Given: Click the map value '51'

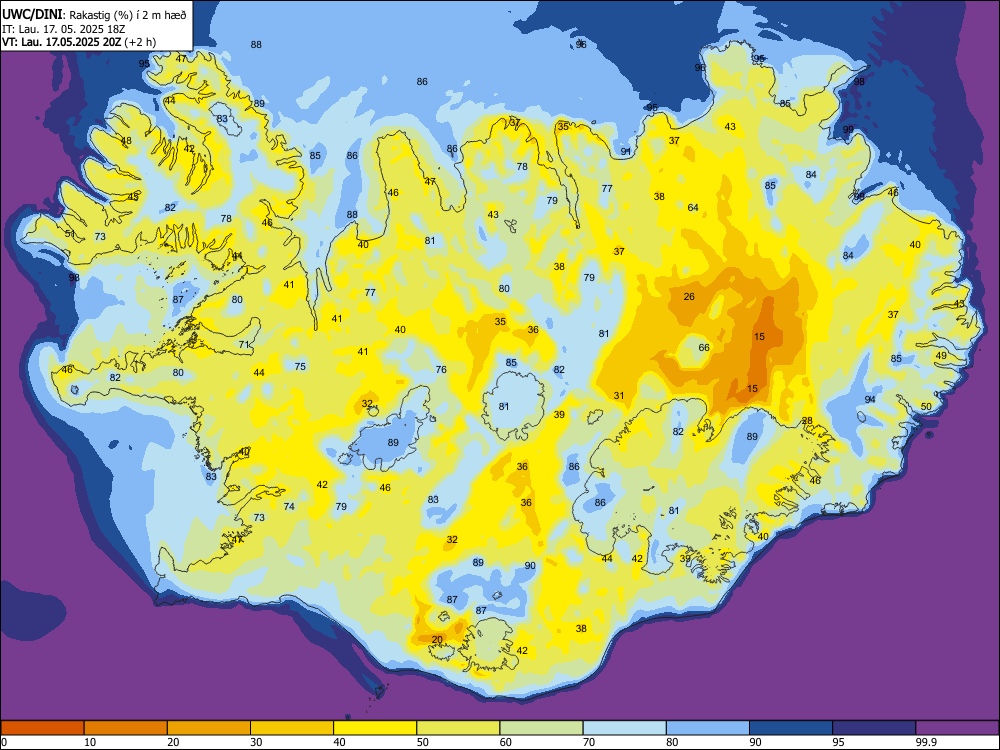Looking at the screenshot, I should [x=70, y=233].
